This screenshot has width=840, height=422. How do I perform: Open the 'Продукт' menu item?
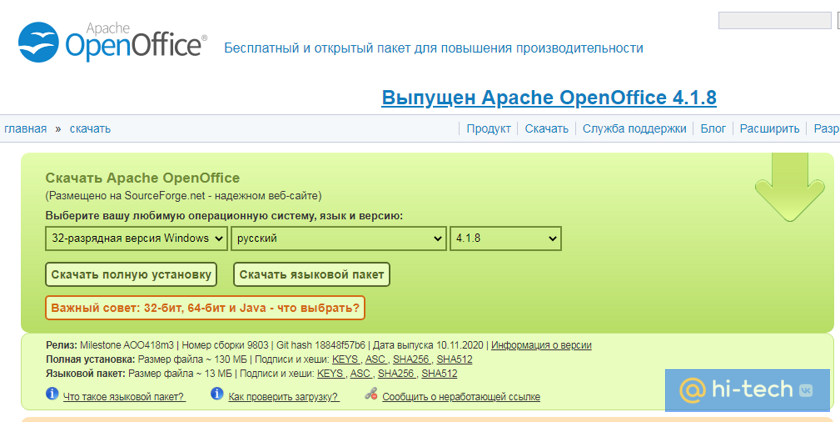pyautogui.click(x=489, y=129)
